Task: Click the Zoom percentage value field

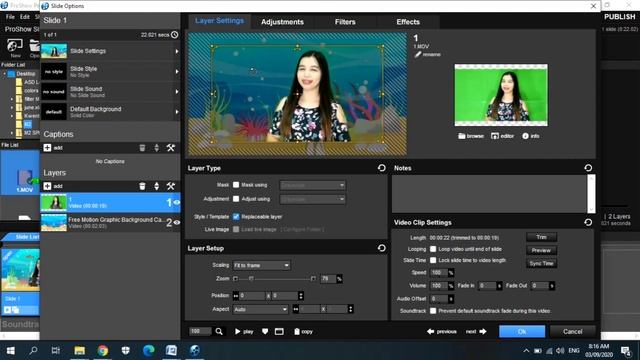Action: click(x=328, y=279)
